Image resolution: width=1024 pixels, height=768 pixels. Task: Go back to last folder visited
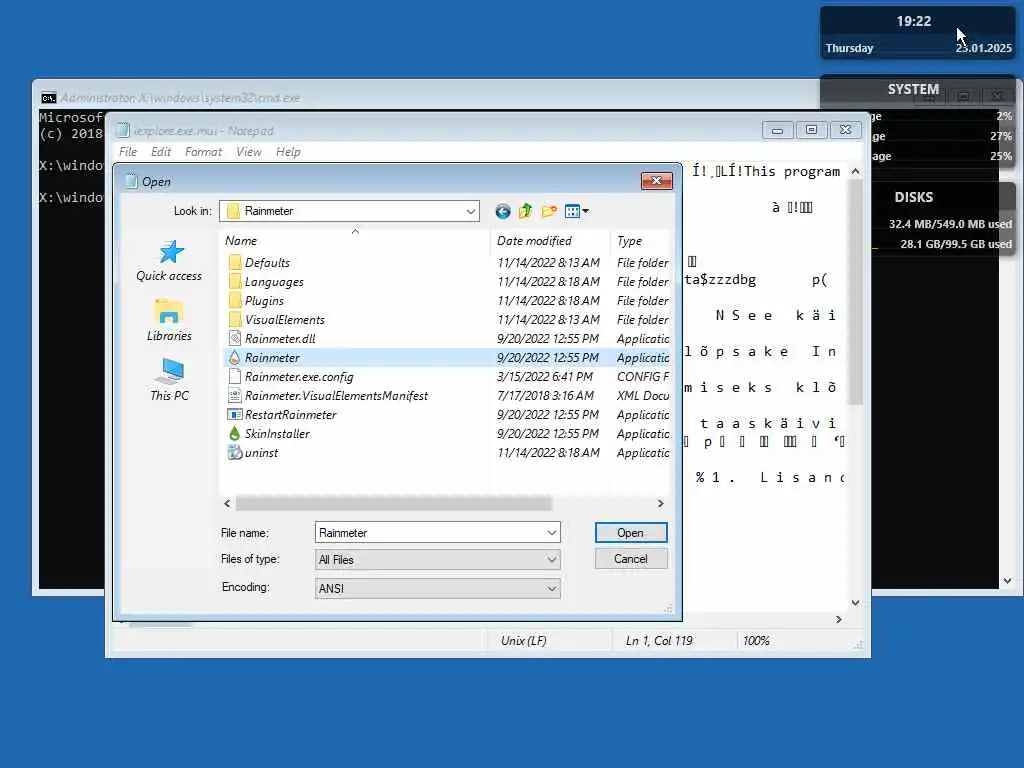coord(502,211)
